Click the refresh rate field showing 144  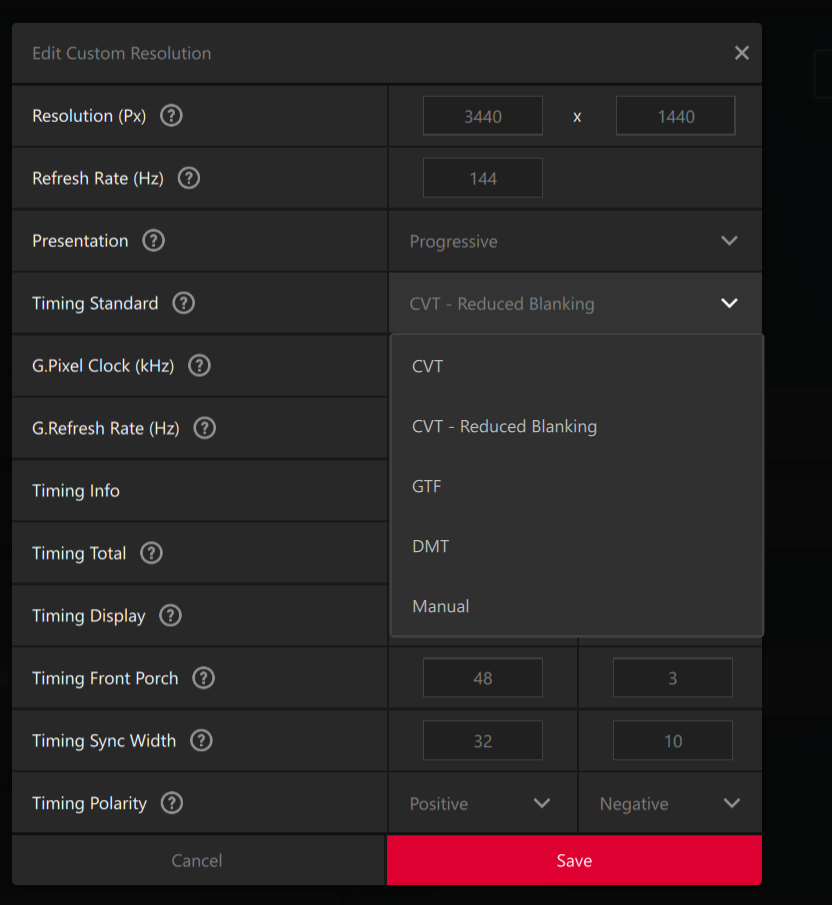[x=482, y=178]
